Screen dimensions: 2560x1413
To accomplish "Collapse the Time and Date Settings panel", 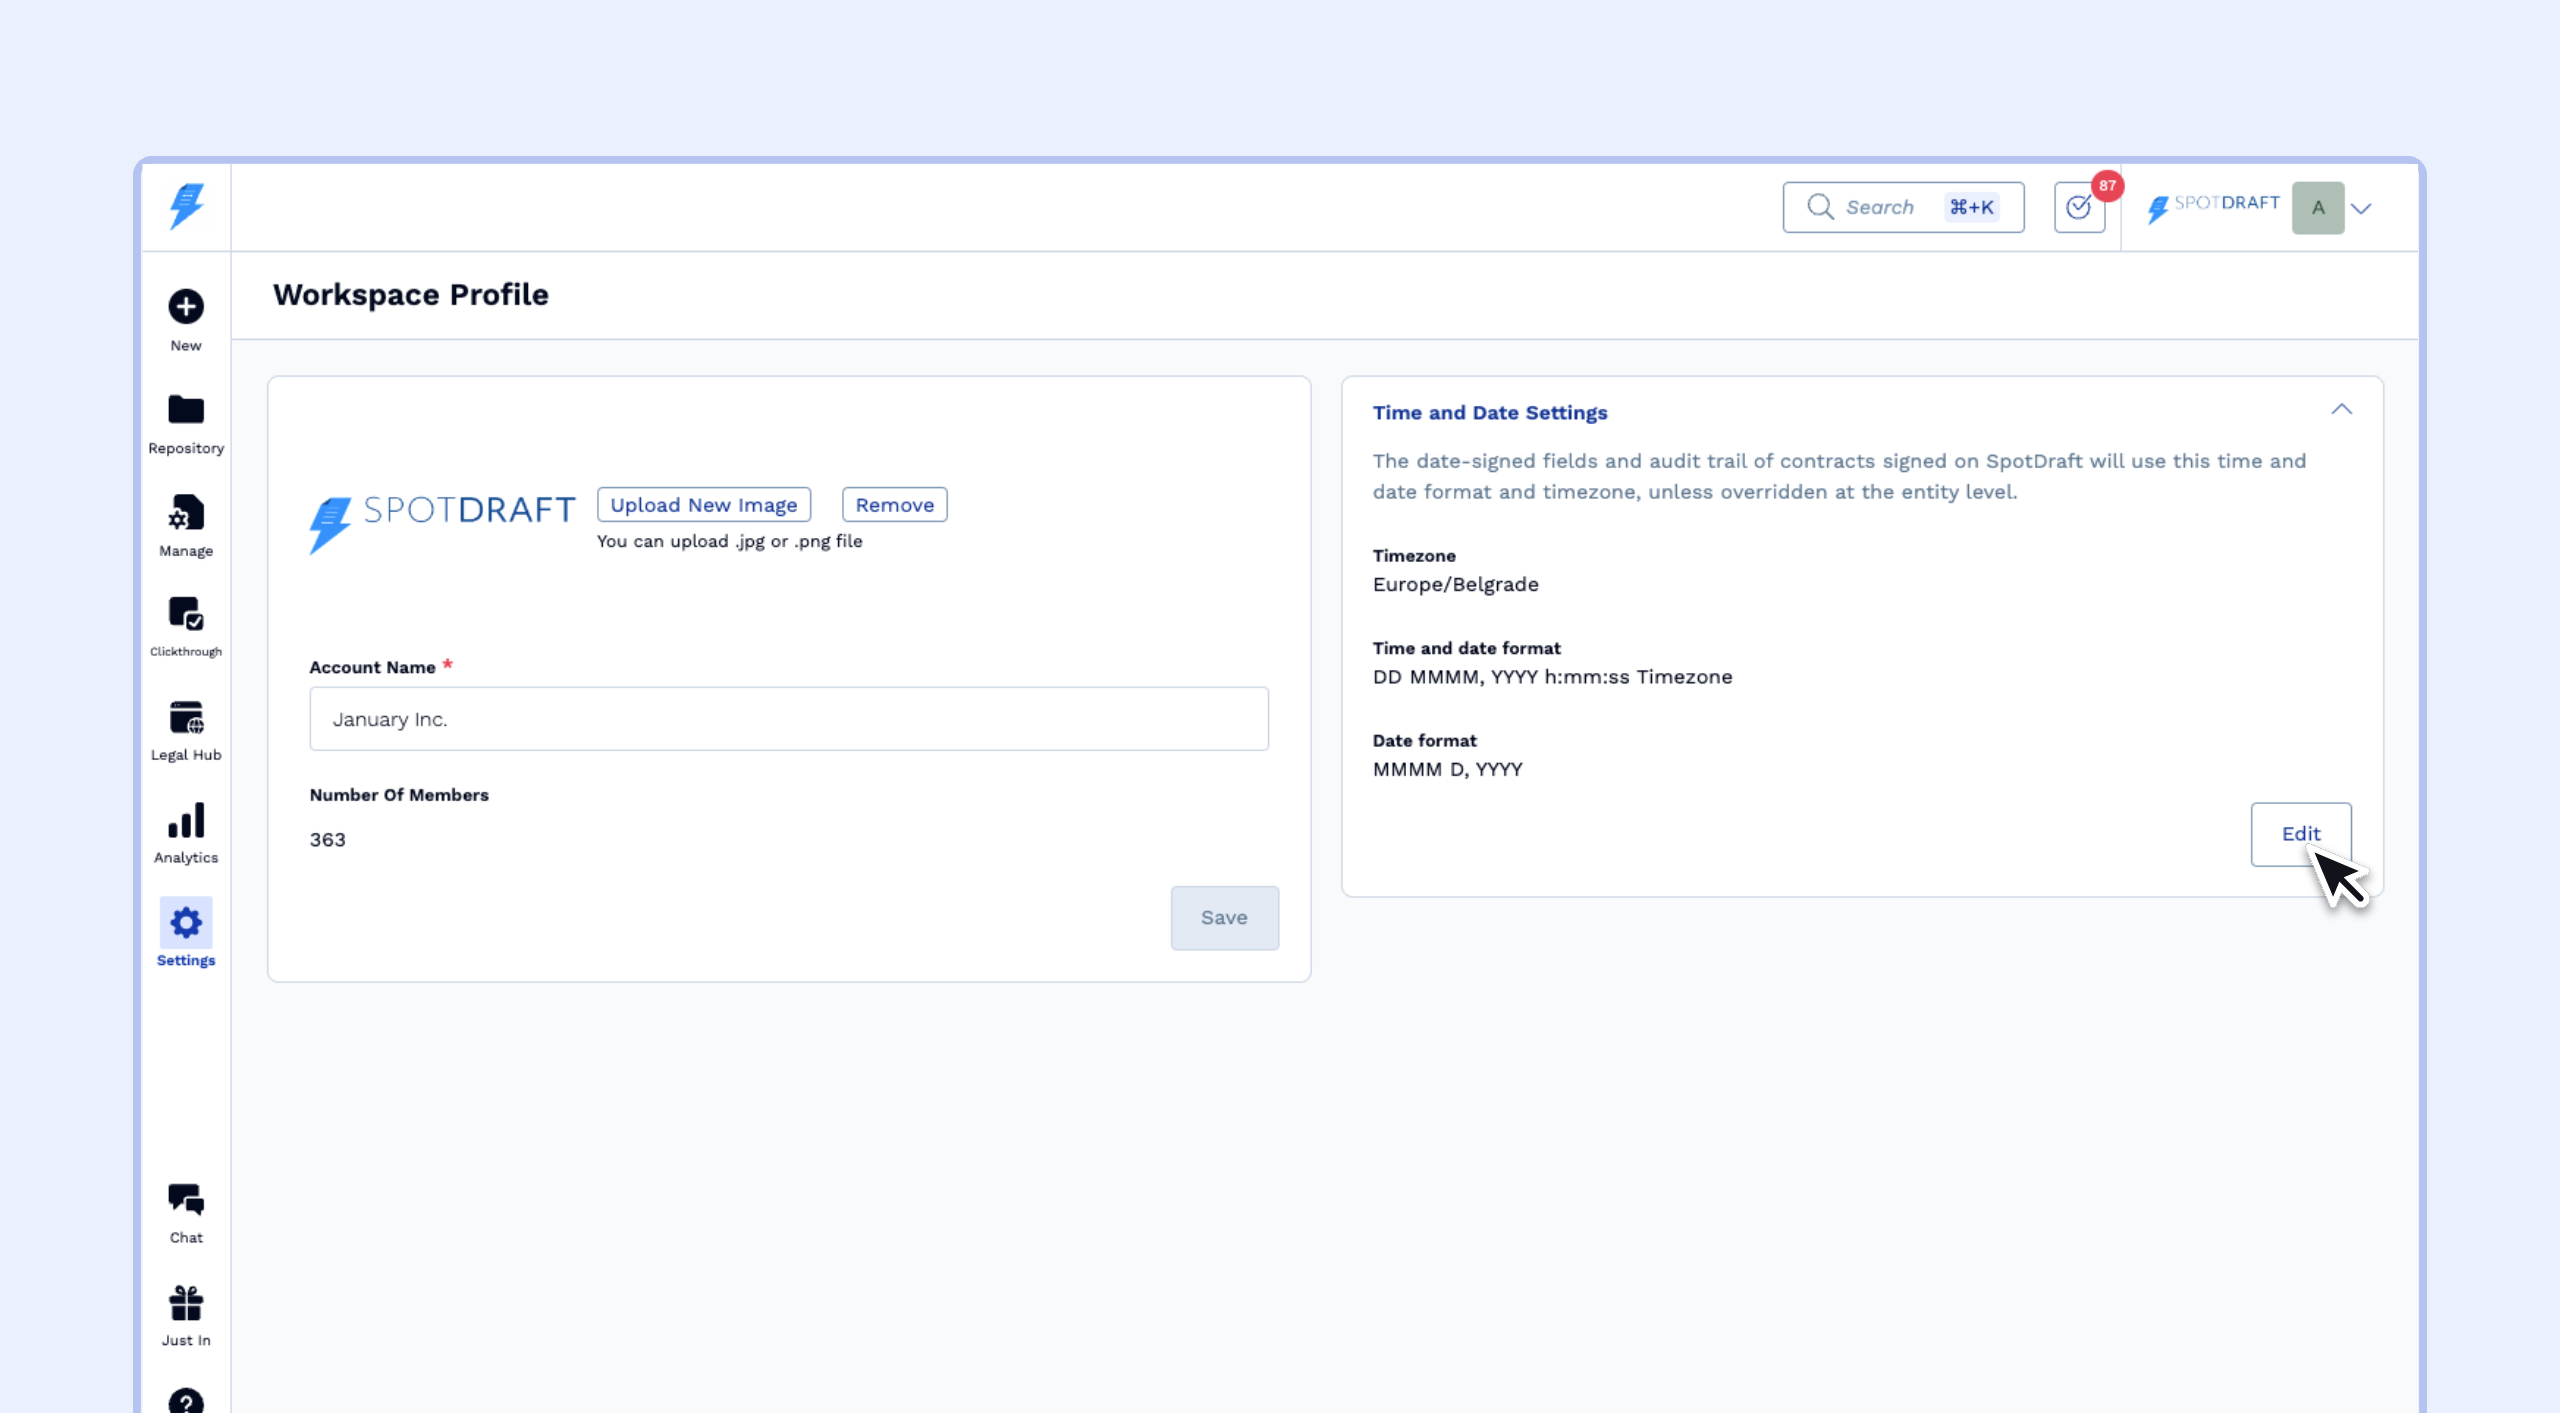I will pos(2341,410).
